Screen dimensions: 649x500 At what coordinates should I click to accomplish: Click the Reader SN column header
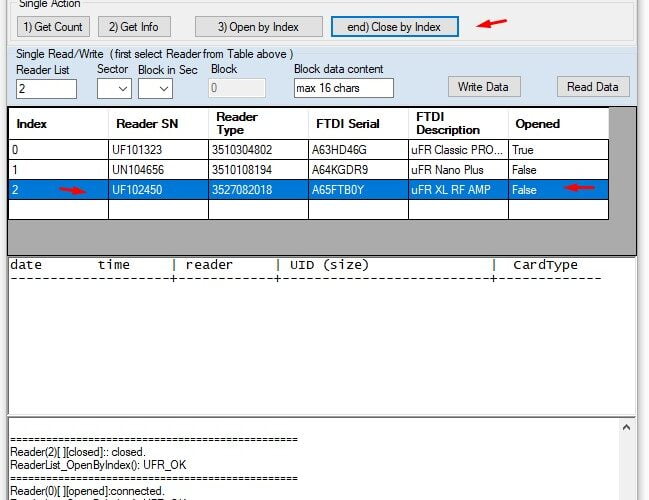(159, 124)
